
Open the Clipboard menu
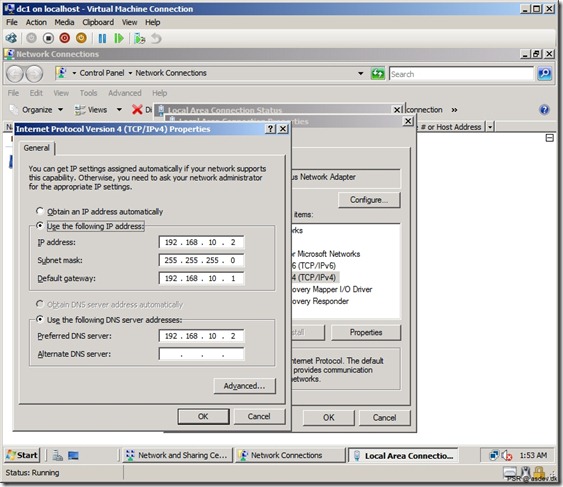[98, 22]
